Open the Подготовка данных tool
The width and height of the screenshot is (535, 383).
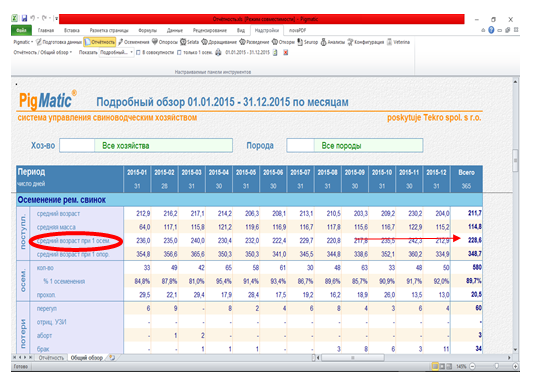(x=59, y=42)
